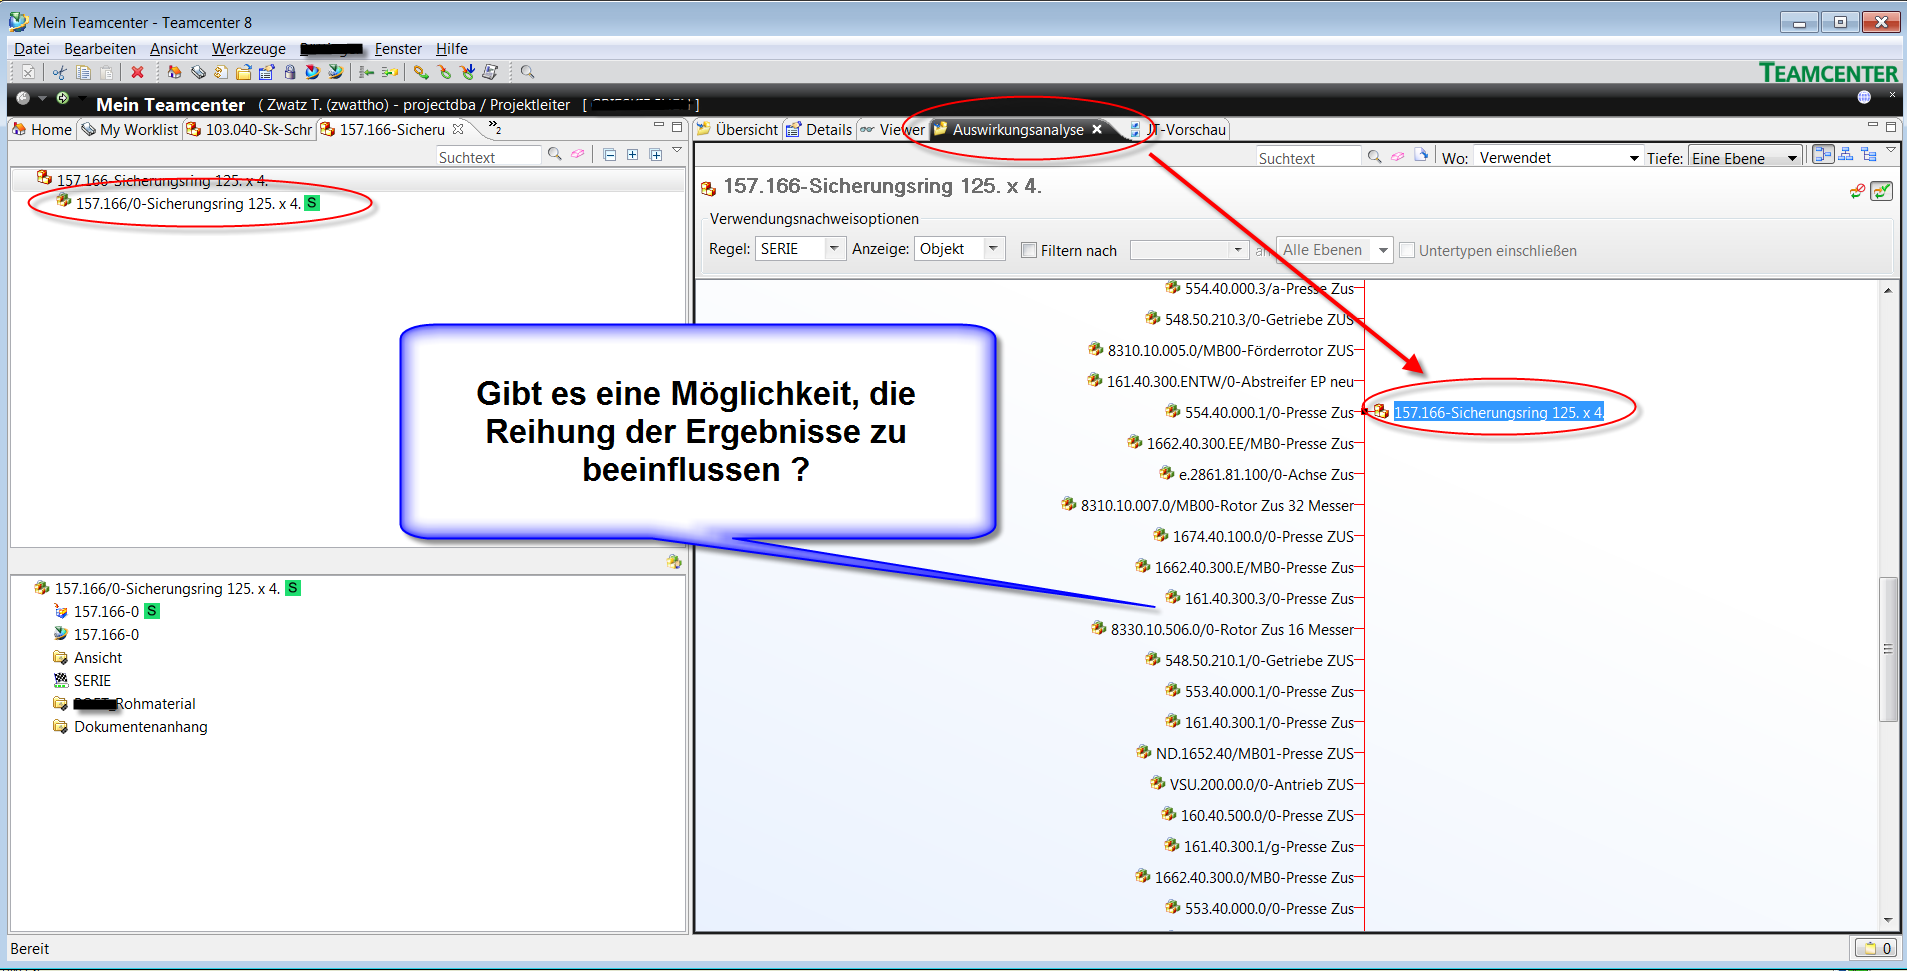
Task: Click the magnifier search icon in main toolbar
Action: click(527, 72)
